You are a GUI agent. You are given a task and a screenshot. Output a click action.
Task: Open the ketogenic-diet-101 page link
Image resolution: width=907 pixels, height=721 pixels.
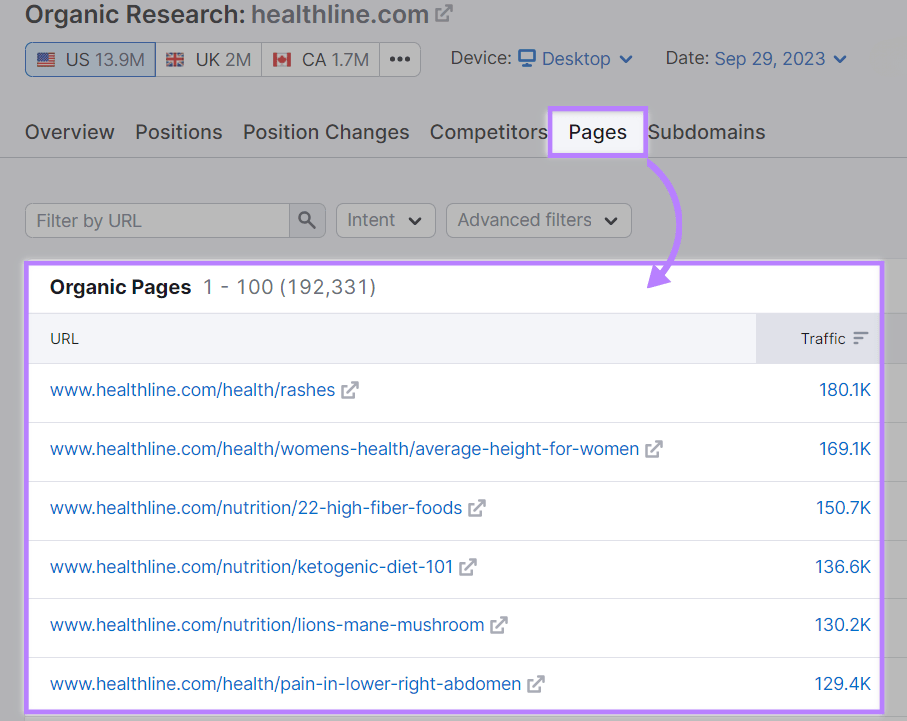[x=251, y=568]
